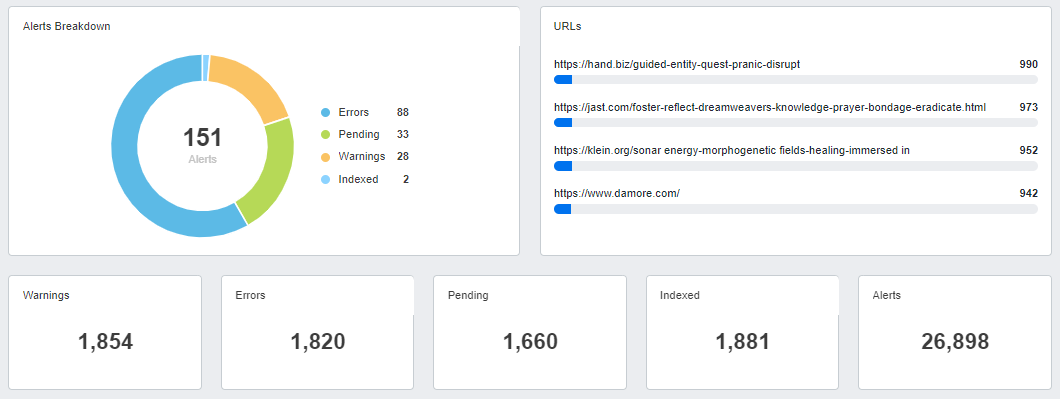The width and height of the screenshot is (1060, 399).
Task: Click the light blue Indexed legend dot
Action: point(326,179)
